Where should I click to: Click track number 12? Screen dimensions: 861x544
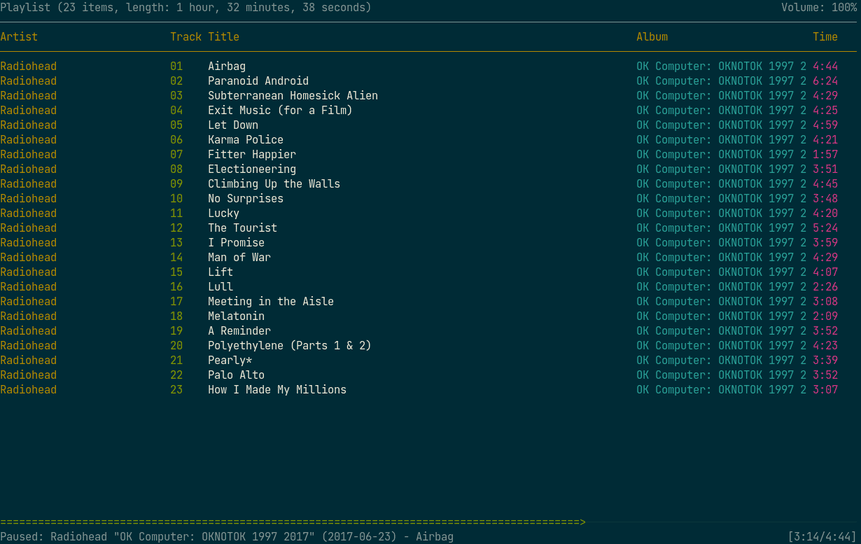(x=176, y=228)
